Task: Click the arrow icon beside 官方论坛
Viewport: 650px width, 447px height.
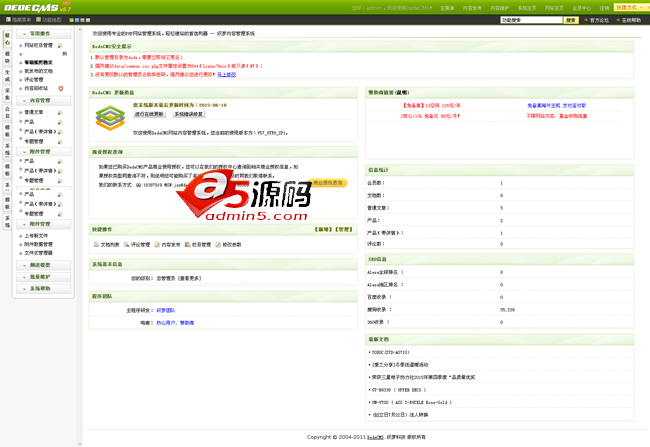Action: pos(586,20)
